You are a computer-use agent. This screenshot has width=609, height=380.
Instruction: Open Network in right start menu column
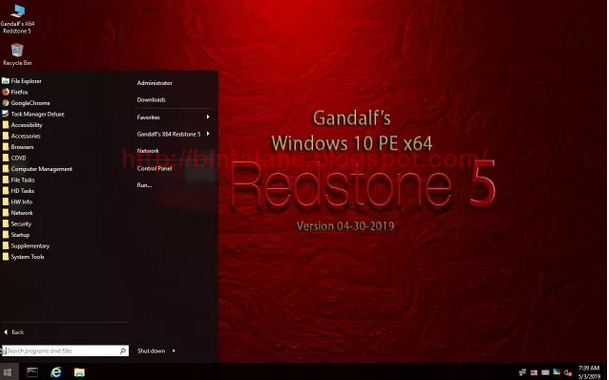(148, 151)
